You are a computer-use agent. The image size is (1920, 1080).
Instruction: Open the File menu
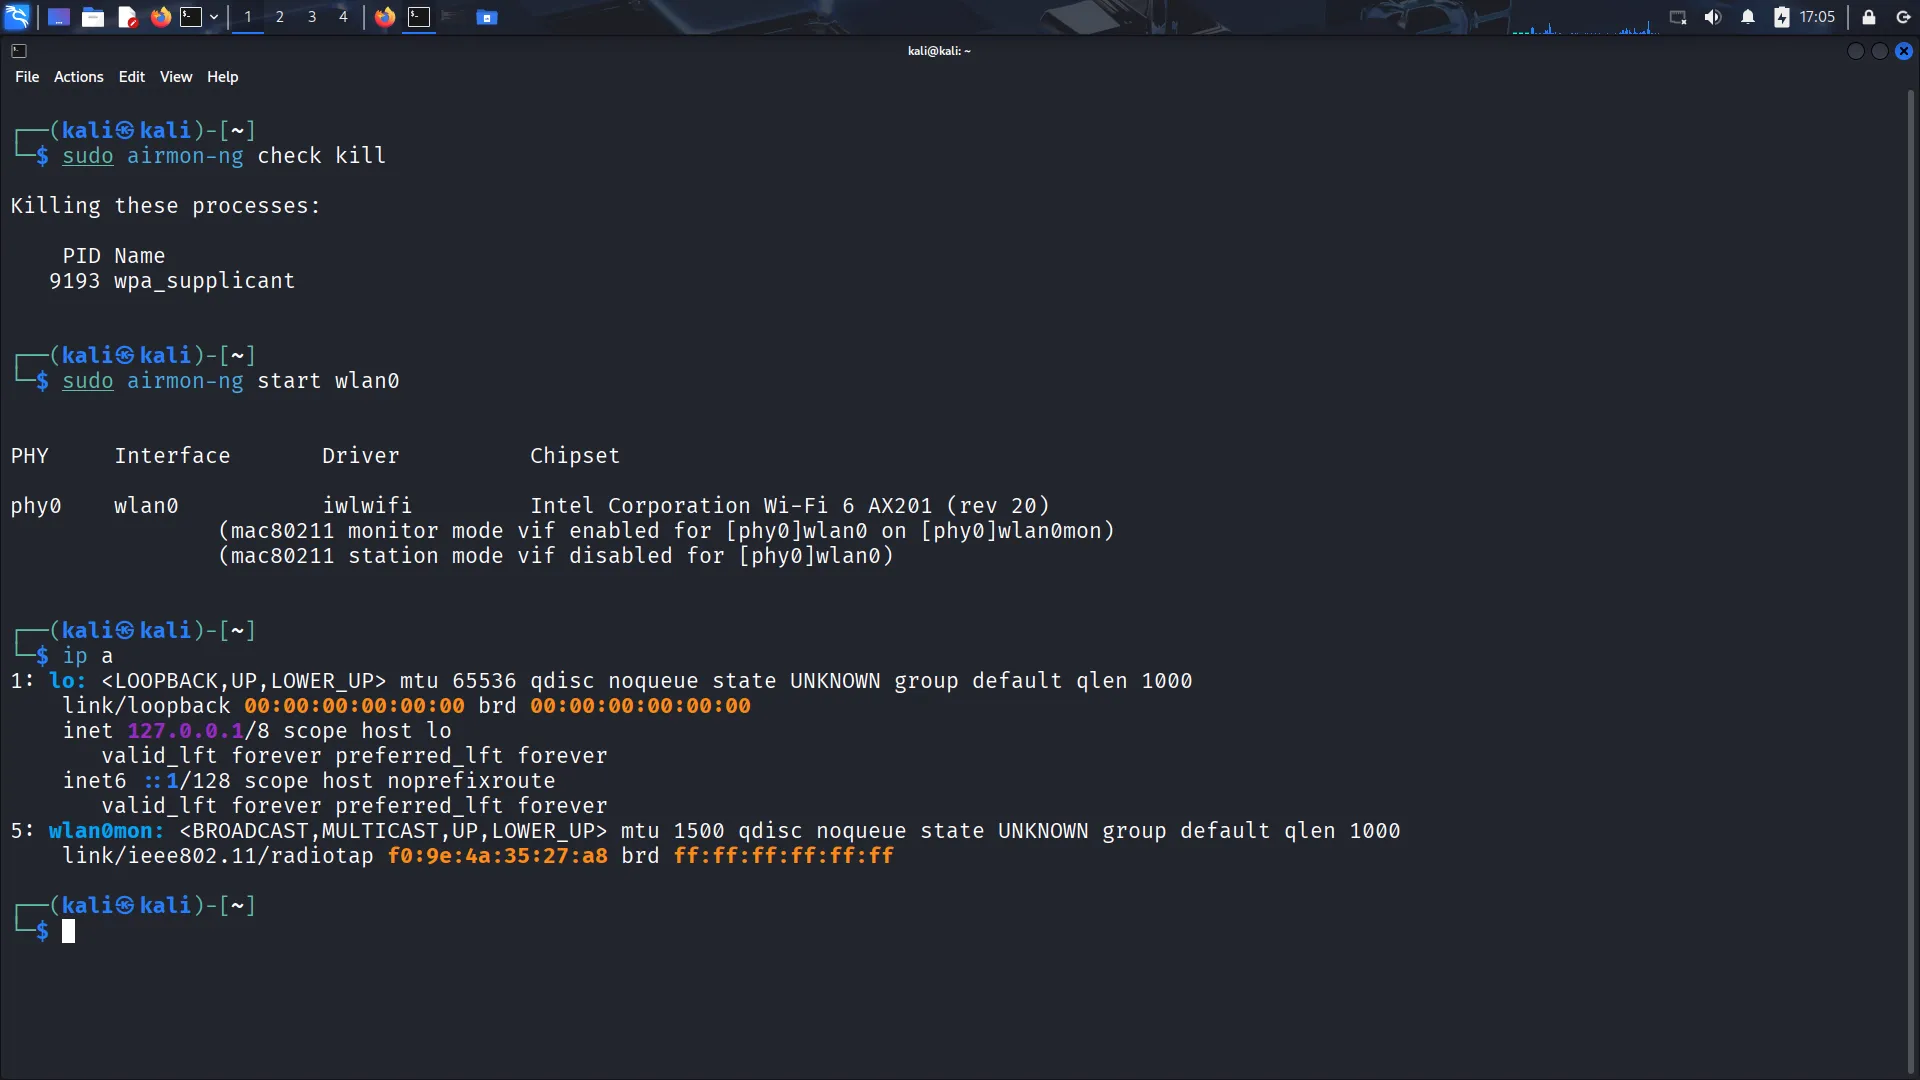[27, 77]
